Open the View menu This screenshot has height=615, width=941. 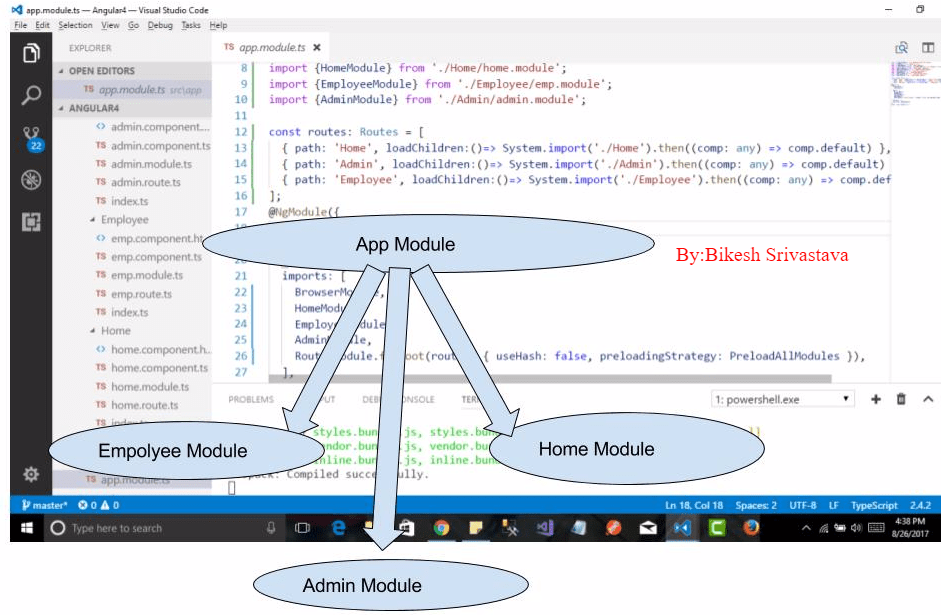(x=110, y=24)
